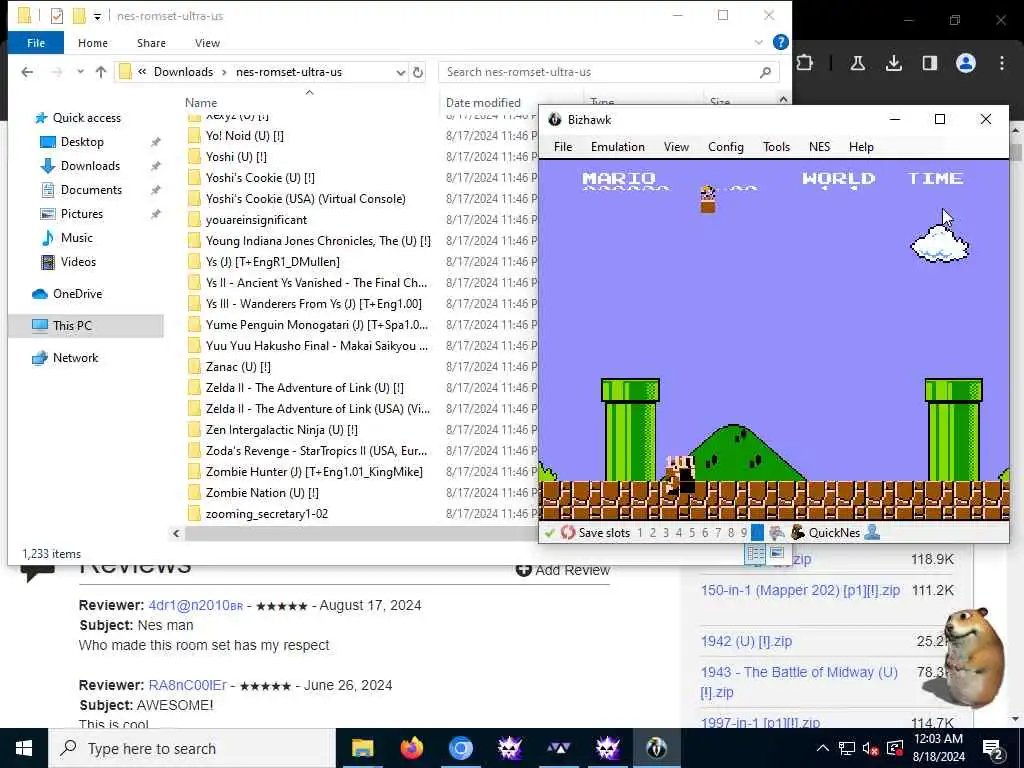The width and height of the screenshot is (1024, 768).
Task: Sort by the Date modified column header
Action: [483, 103]
